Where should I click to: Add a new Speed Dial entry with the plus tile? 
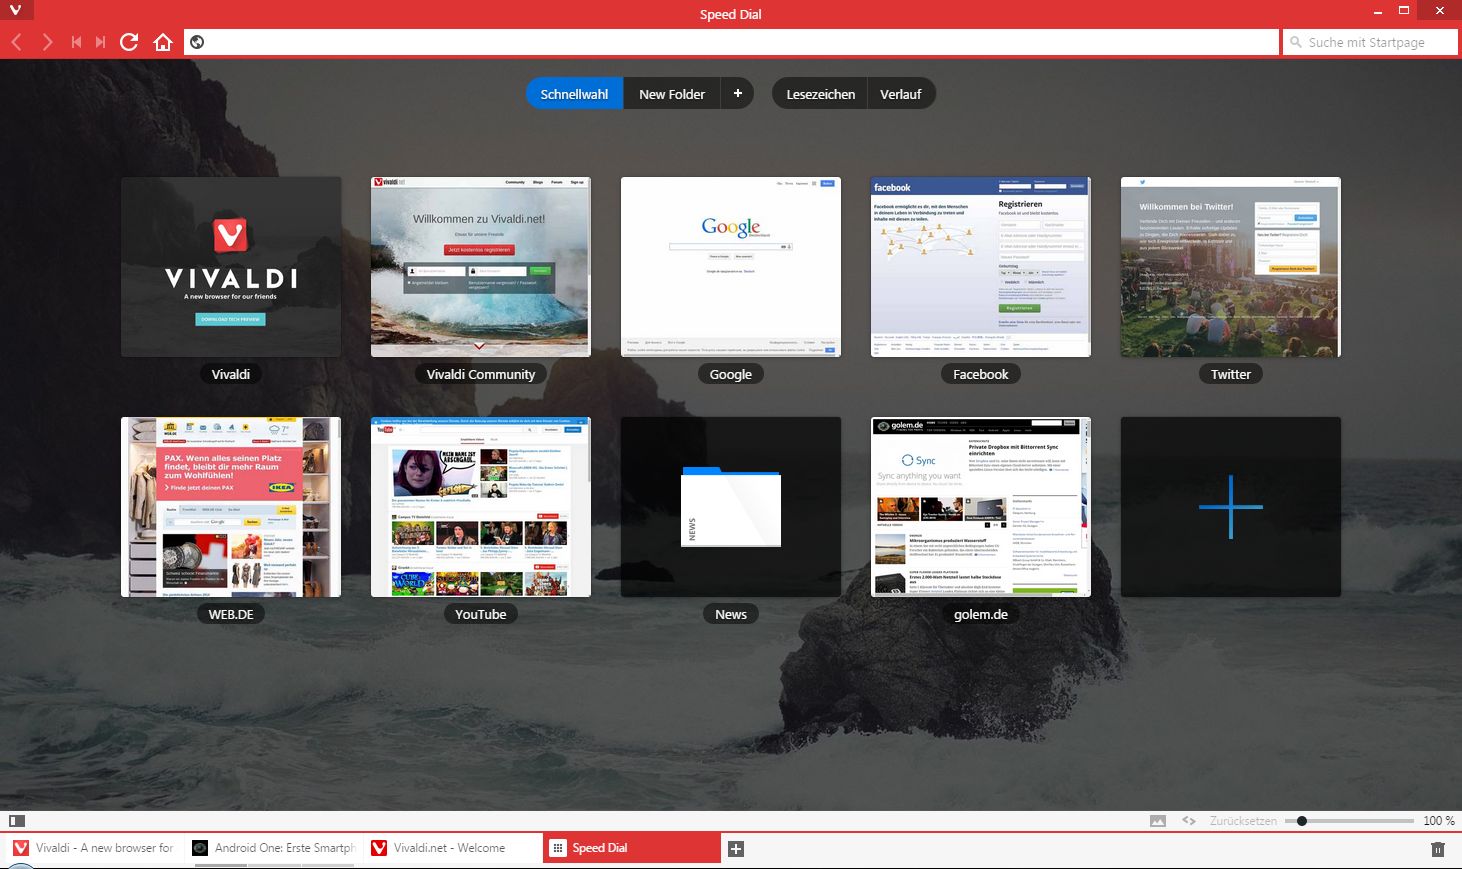1230,506
